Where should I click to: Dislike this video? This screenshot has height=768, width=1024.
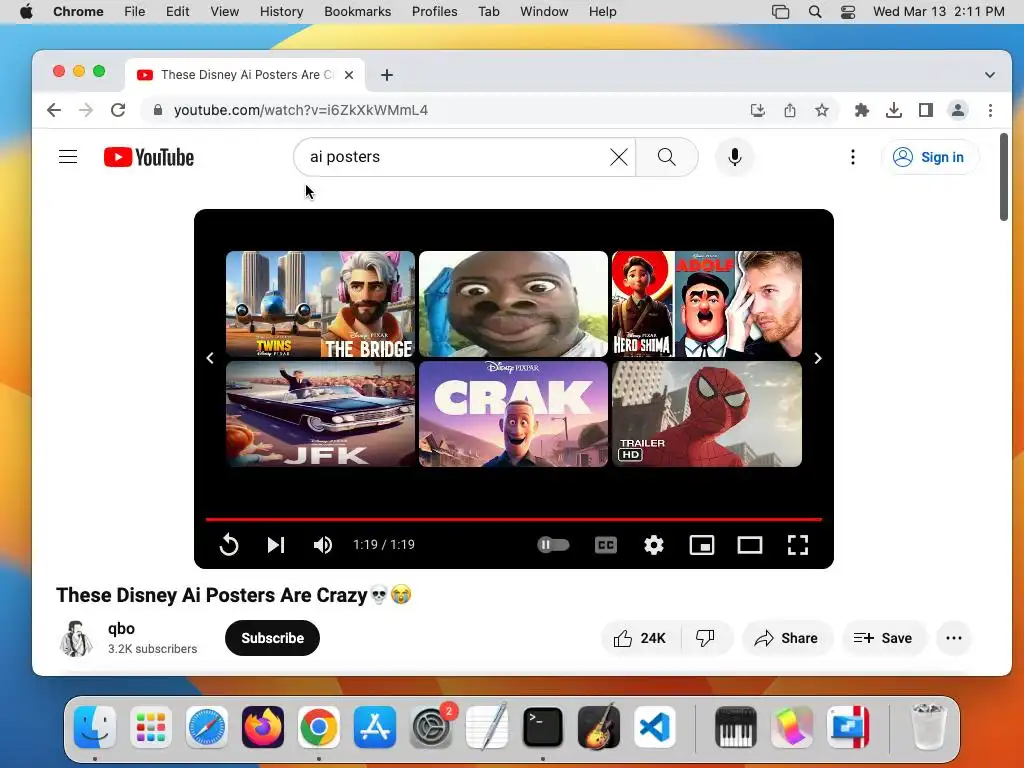pos(705,638)
